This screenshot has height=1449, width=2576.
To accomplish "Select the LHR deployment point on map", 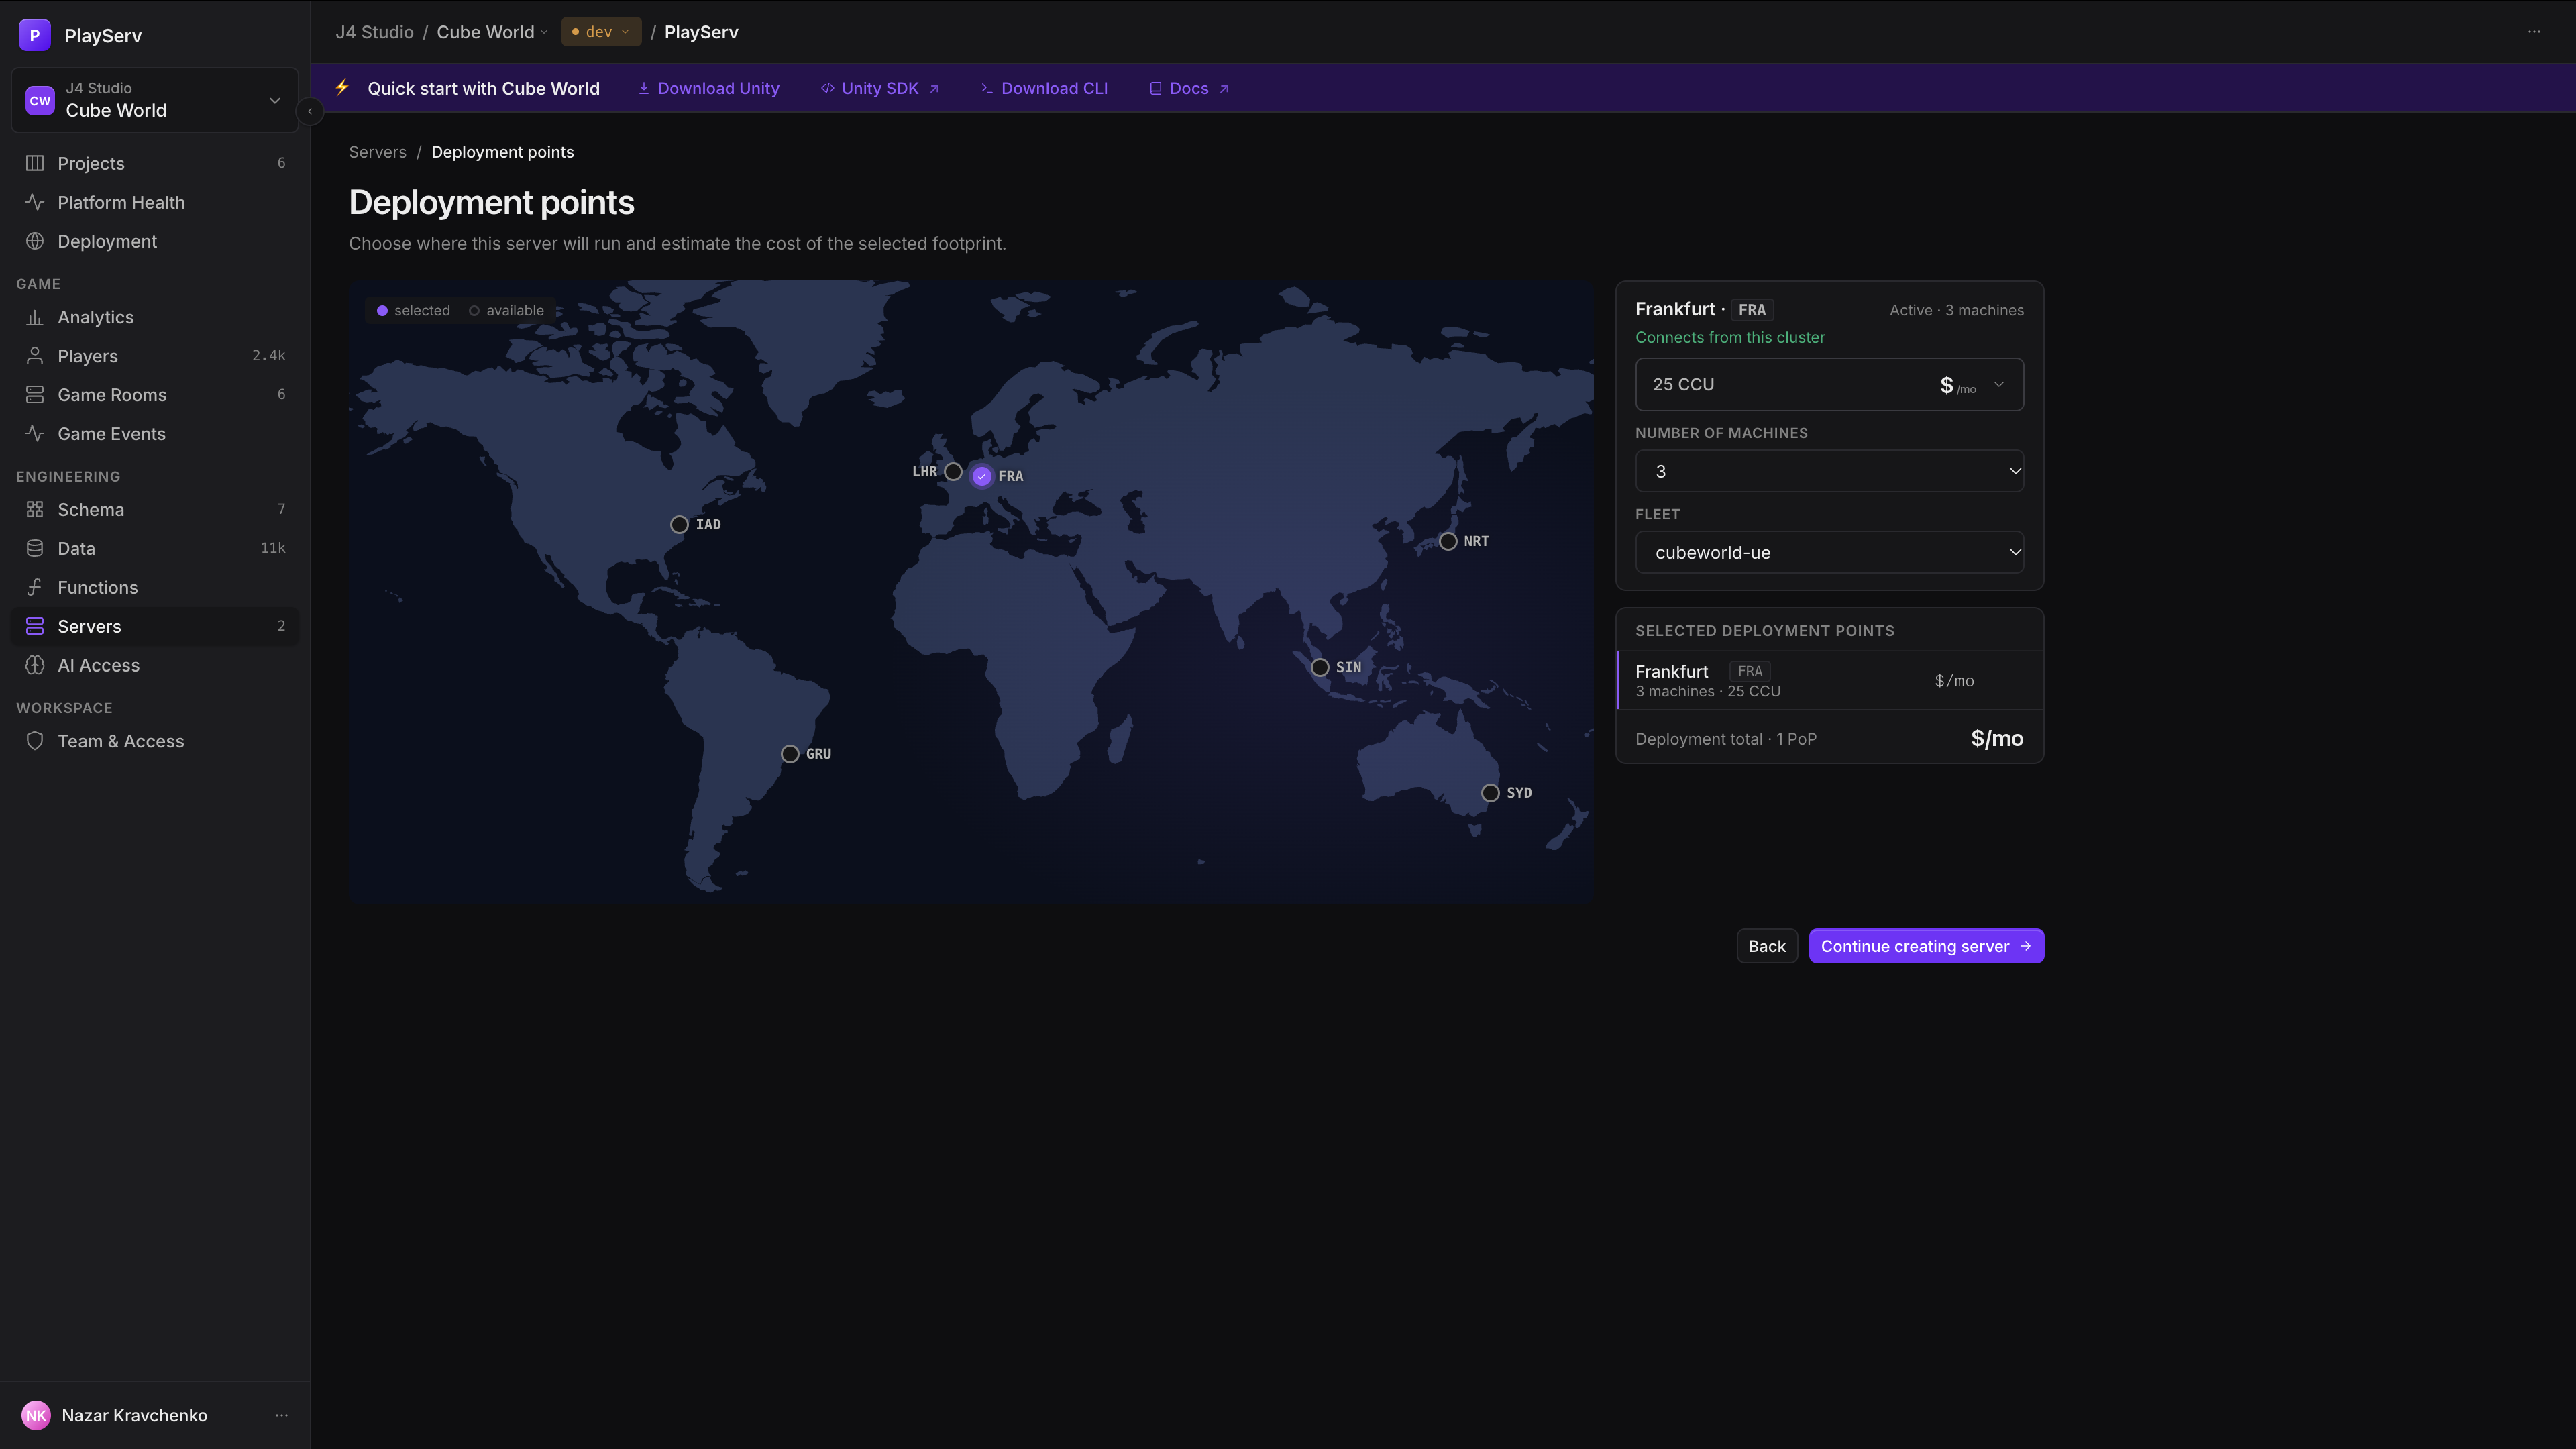I will point(953,471).
